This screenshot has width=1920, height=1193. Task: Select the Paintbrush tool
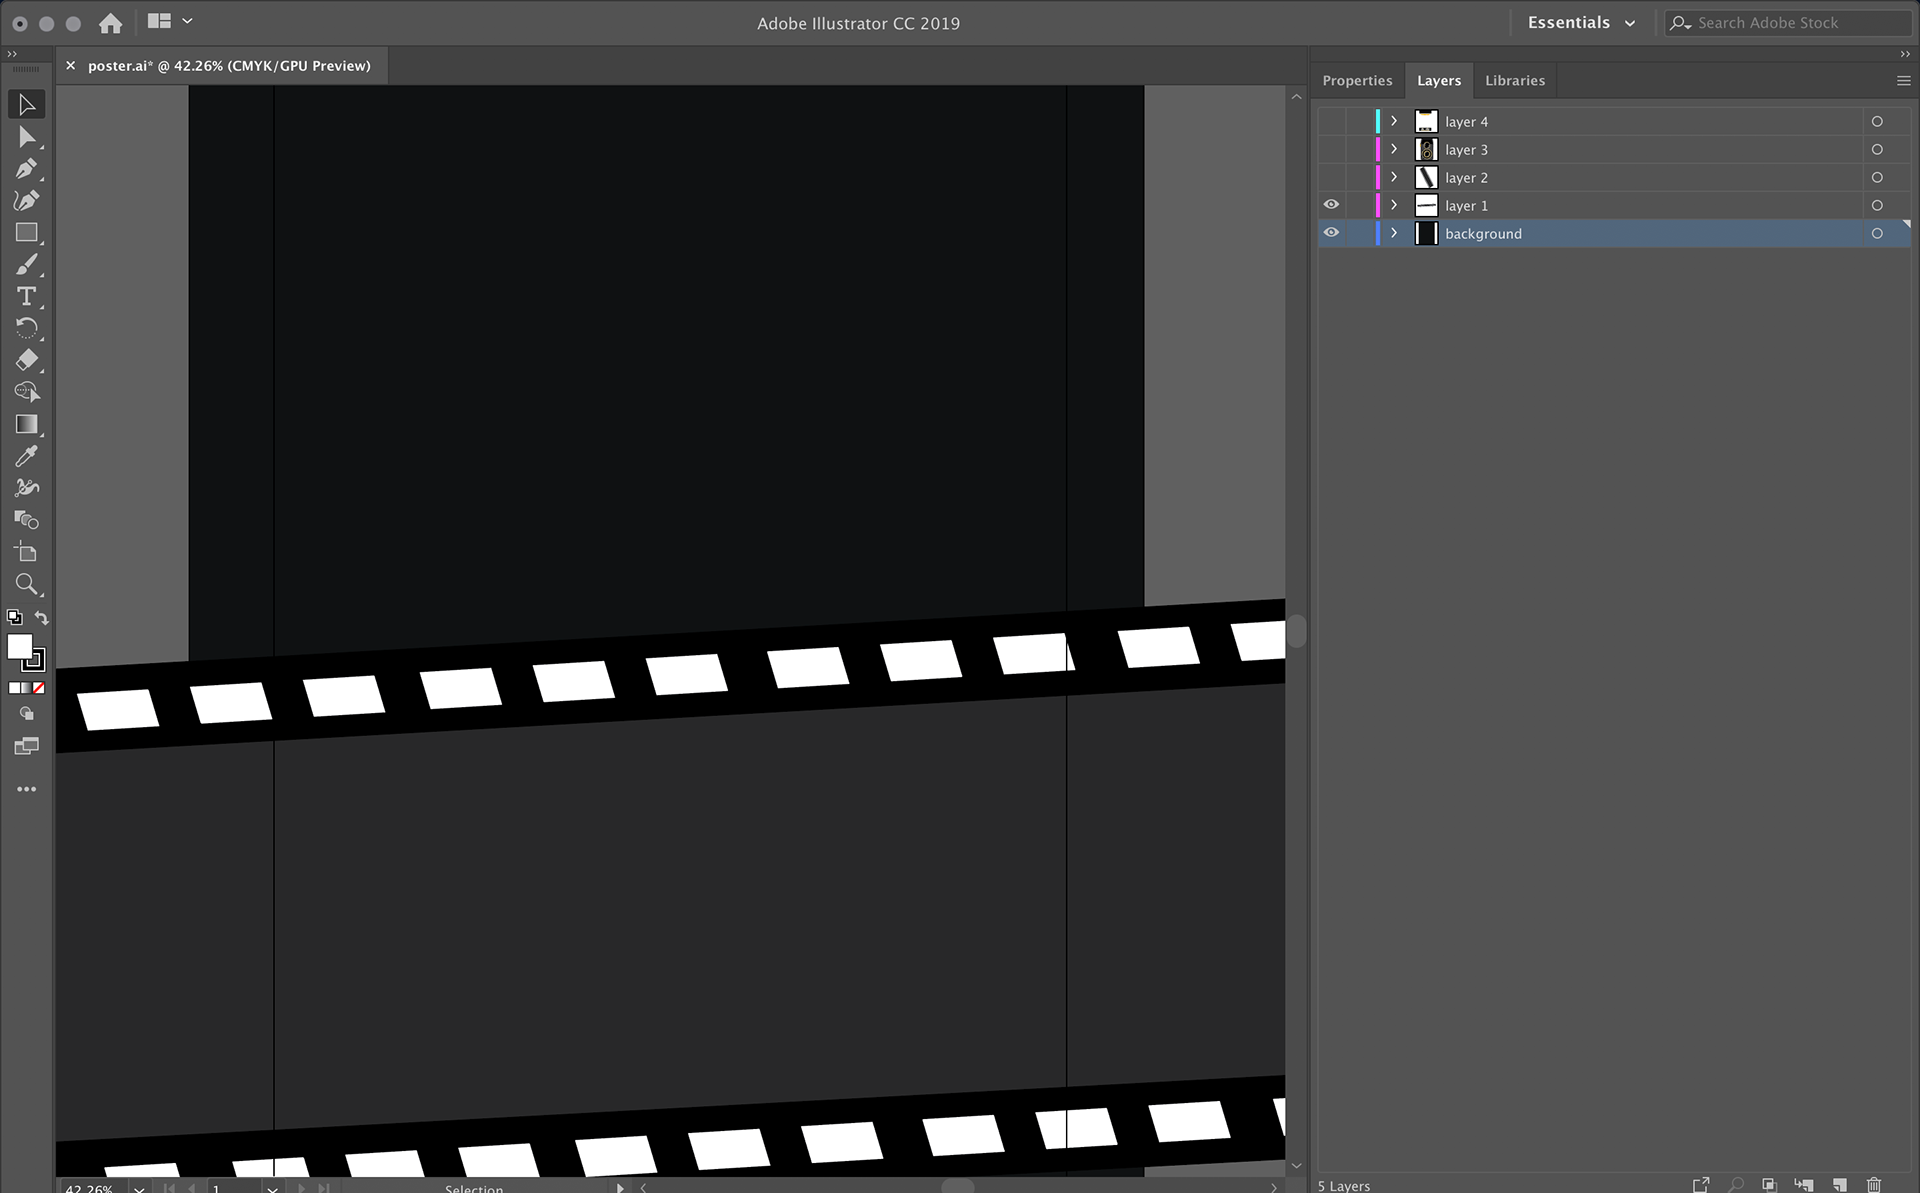(x=27, y=265)
